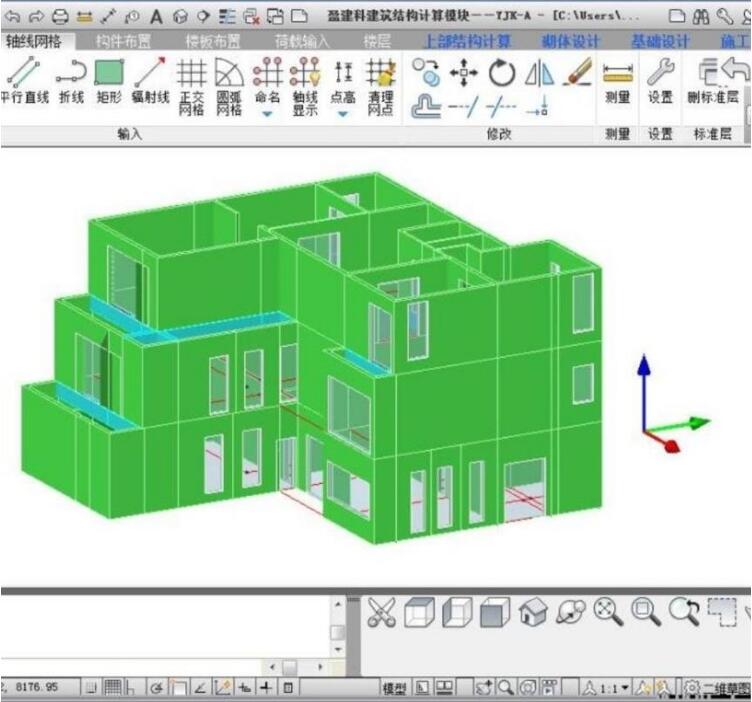
Task: Expand the 点高 dropdown arrow
Action: pos(343,114)
